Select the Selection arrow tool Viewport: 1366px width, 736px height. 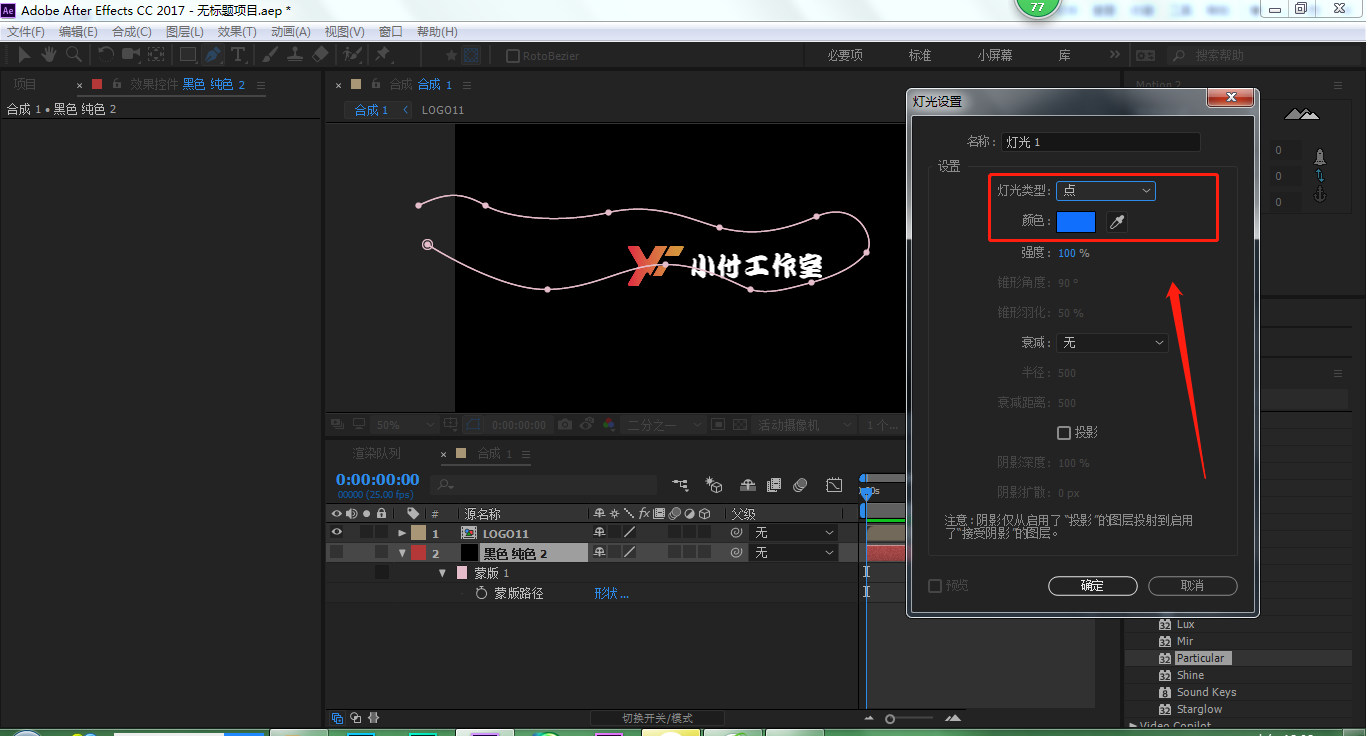coord(25,55)
